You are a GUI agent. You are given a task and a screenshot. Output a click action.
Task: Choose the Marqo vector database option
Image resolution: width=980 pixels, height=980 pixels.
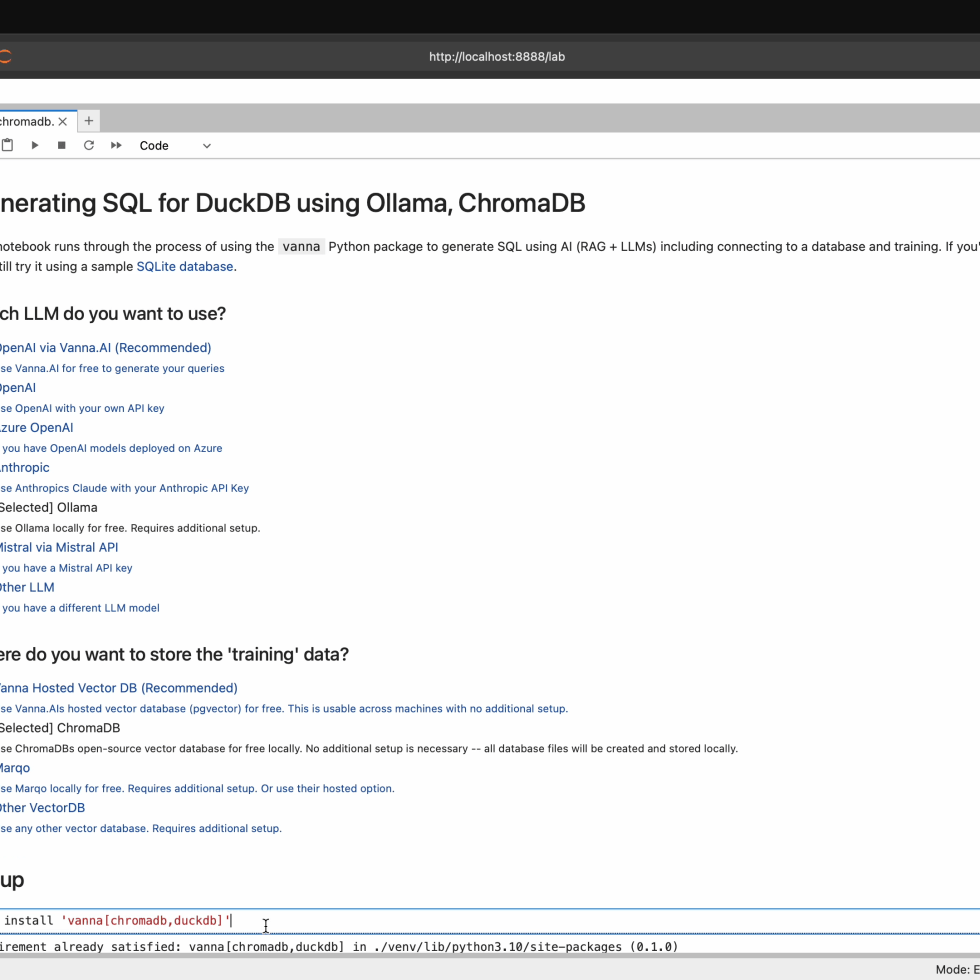click(15, 768)
